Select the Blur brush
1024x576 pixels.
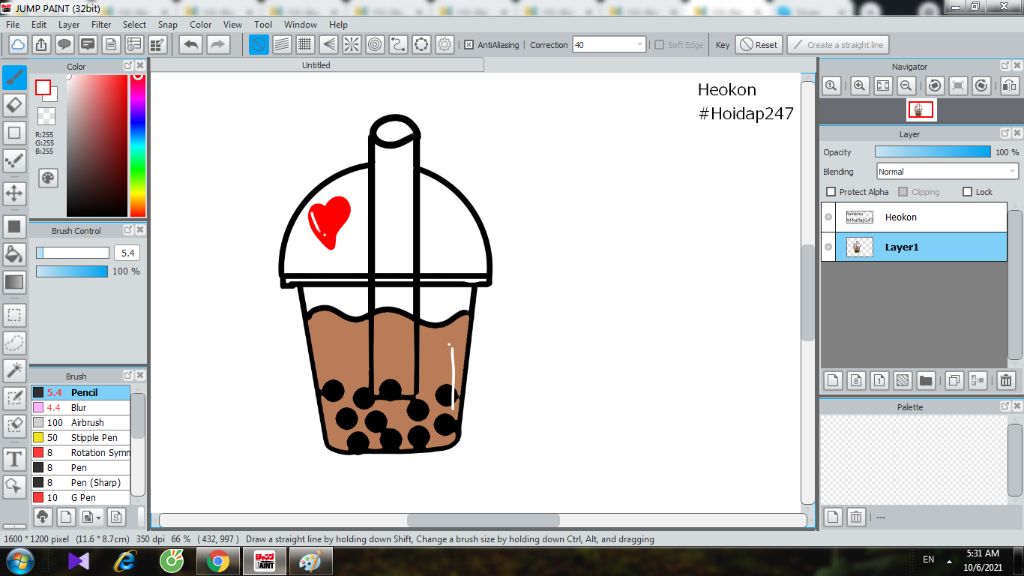click(81, 408)
